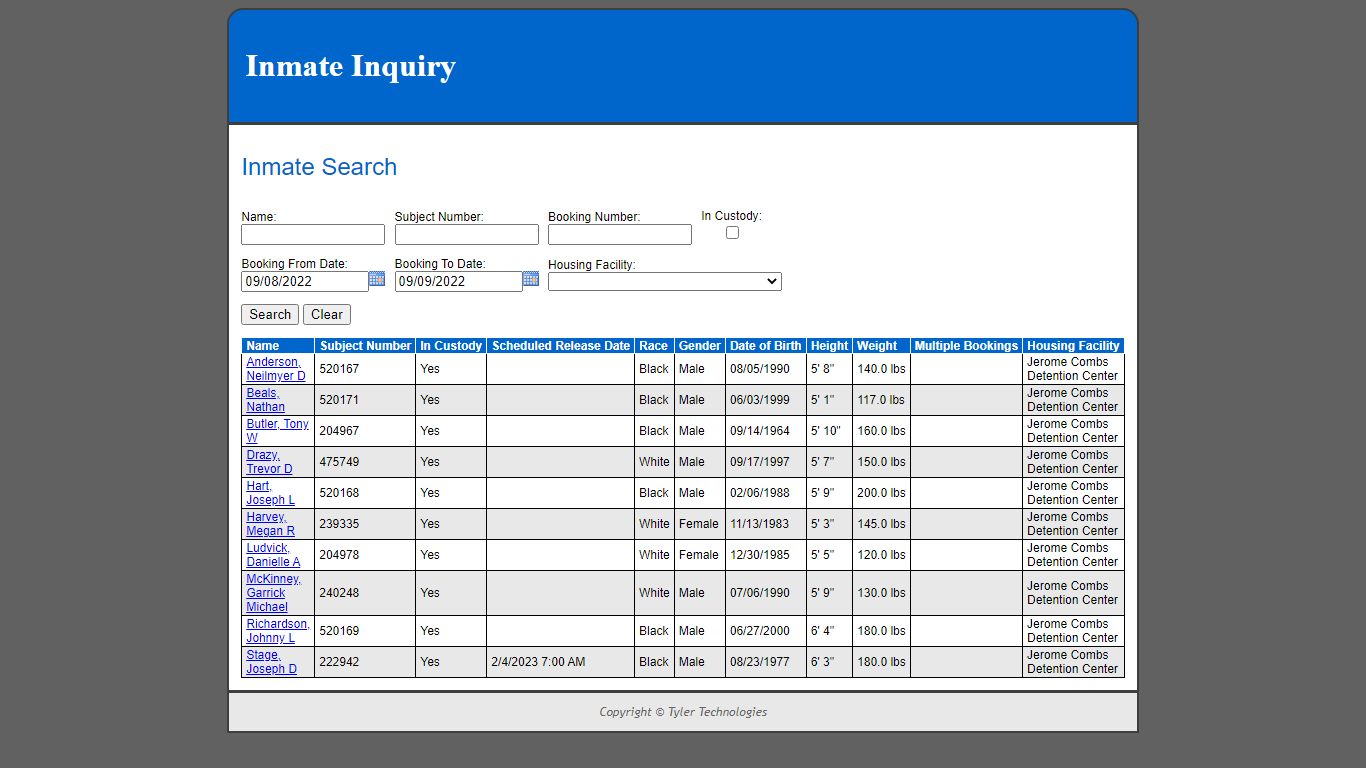Open Ludvick, Danielle A inmate record

tap(273, 555)
